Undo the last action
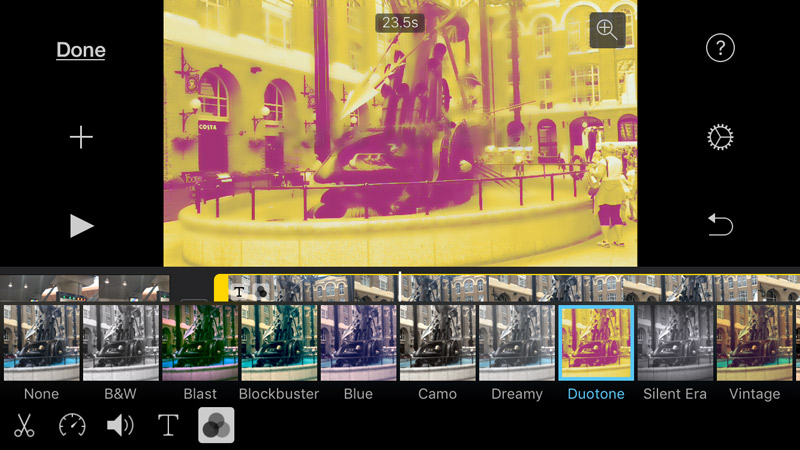Image resolution: width=800 pixels, height=450 pixels. (720, 225)
